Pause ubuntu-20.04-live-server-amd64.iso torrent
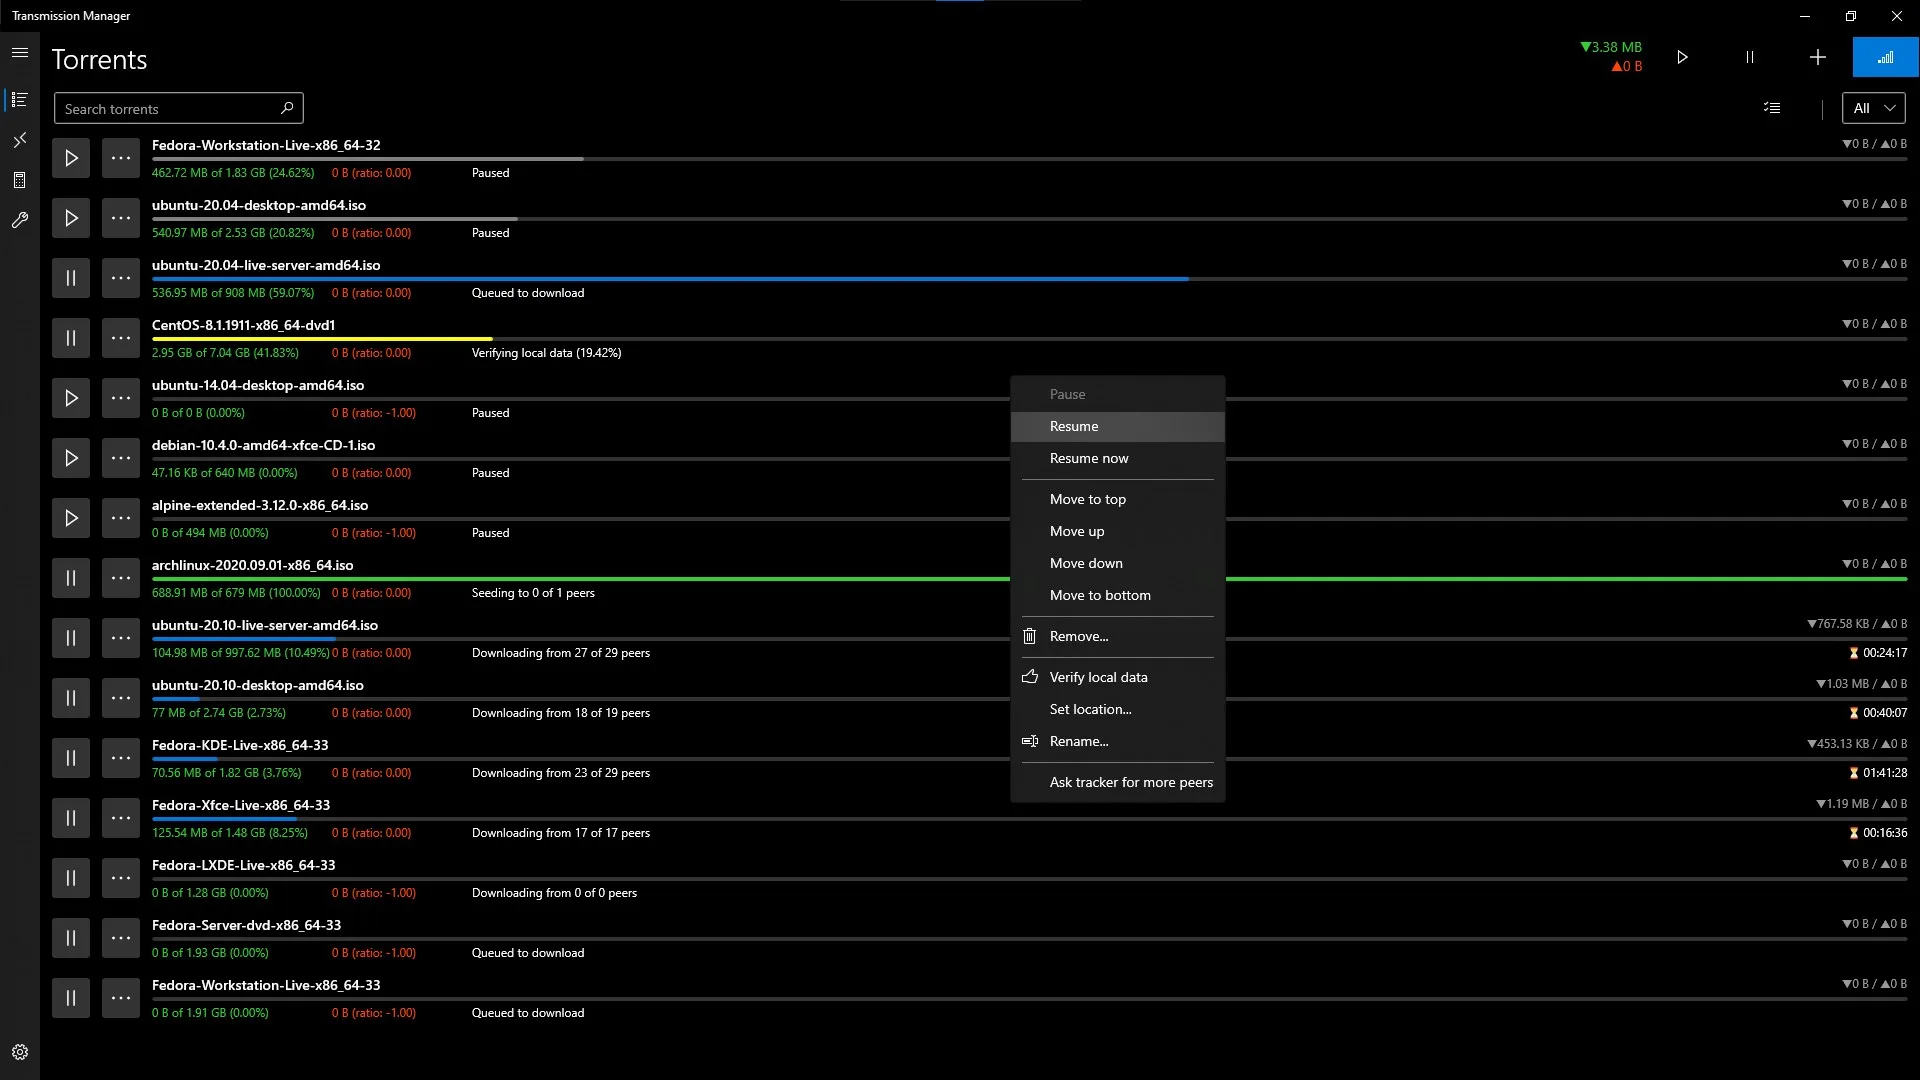Viewport: 1920px width, 1080px height. pos(71,278)
